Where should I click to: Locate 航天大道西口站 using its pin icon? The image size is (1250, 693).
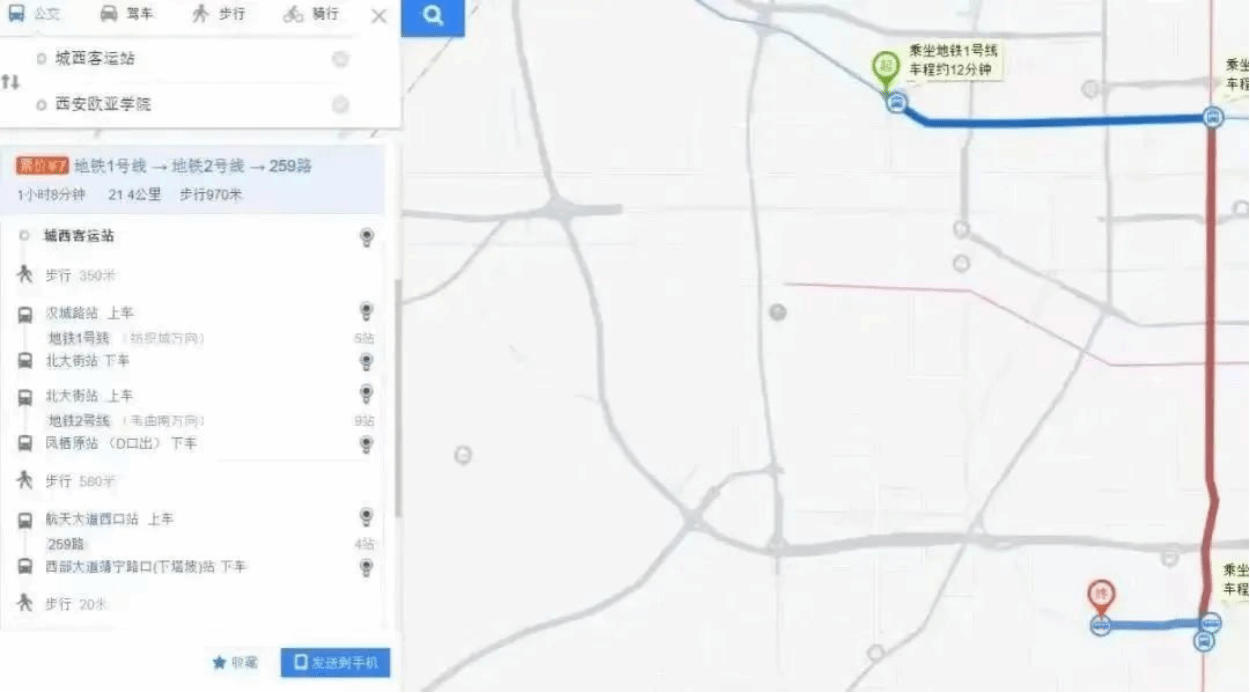[367, 518]
